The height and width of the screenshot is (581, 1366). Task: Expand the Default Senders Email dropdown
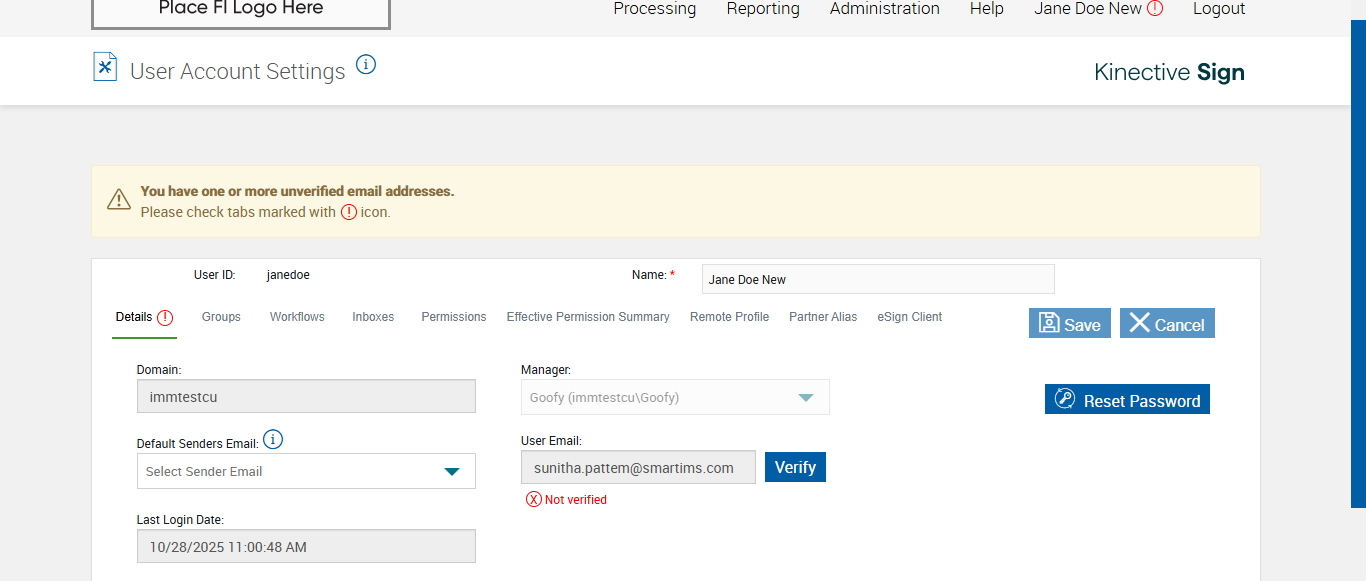pos(452,471)
